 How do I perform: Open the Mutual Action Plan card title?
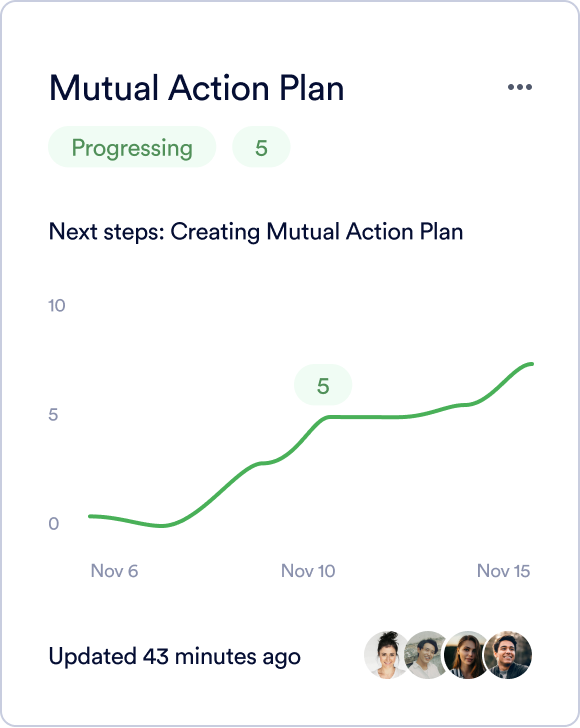(196, 88)
